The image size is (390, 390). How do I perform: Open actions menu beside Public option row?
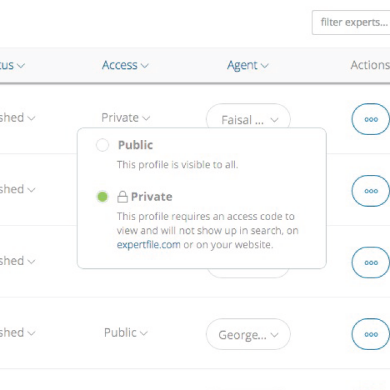(x=371, y=191)
